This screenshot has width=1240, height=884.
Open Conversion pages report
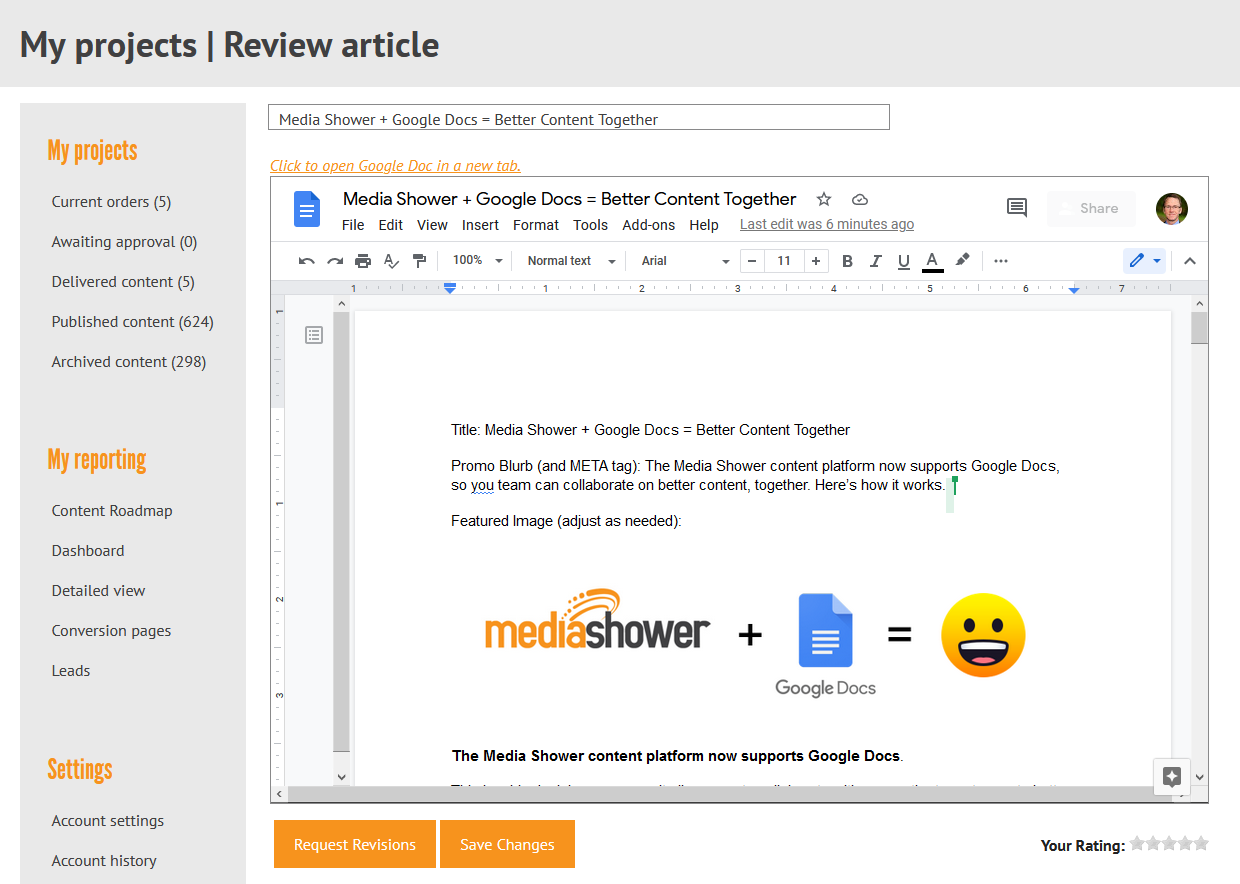[x=111, y=631]
